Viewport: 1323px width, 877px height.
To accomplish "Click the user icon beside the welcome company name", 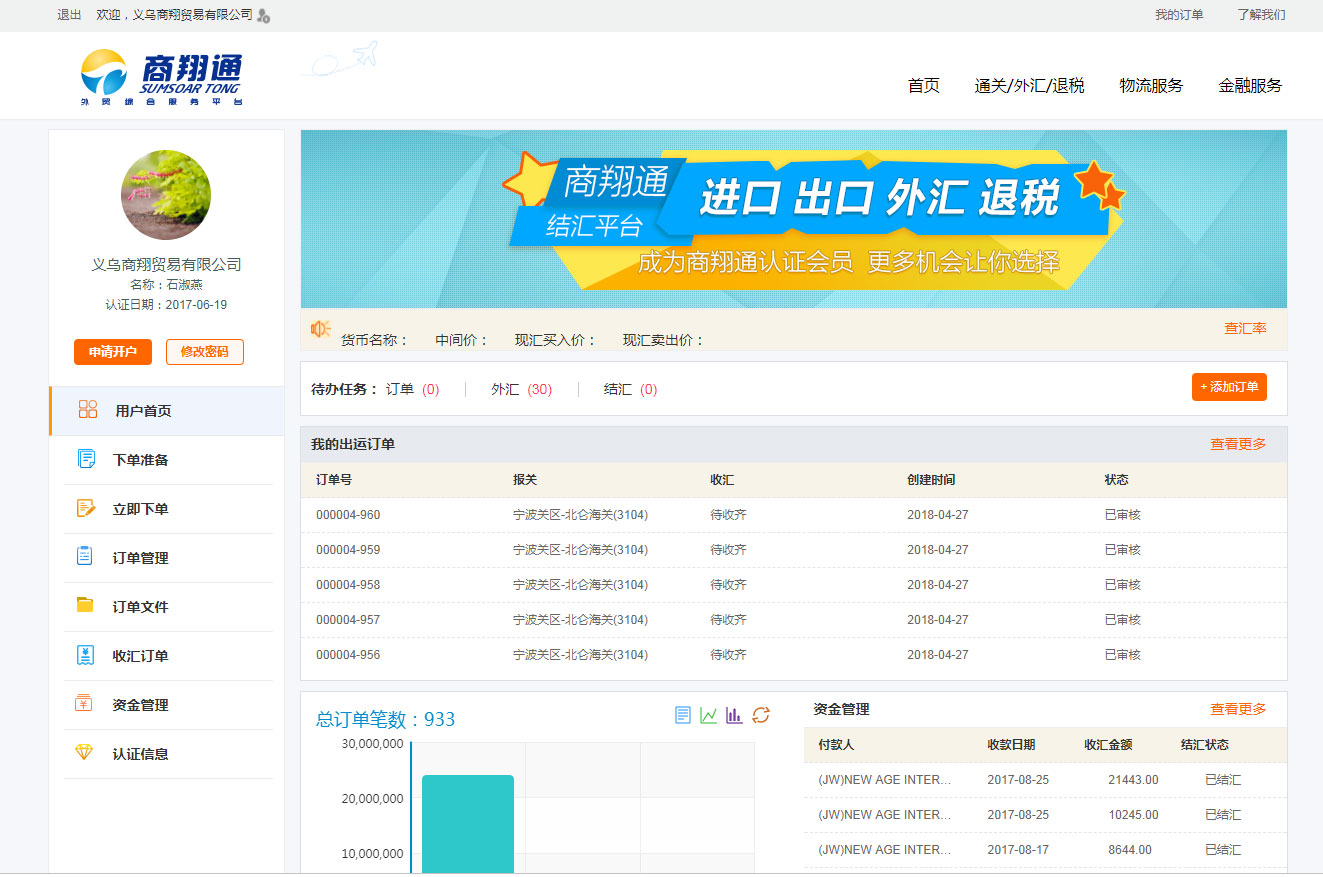I will point(263,16).
